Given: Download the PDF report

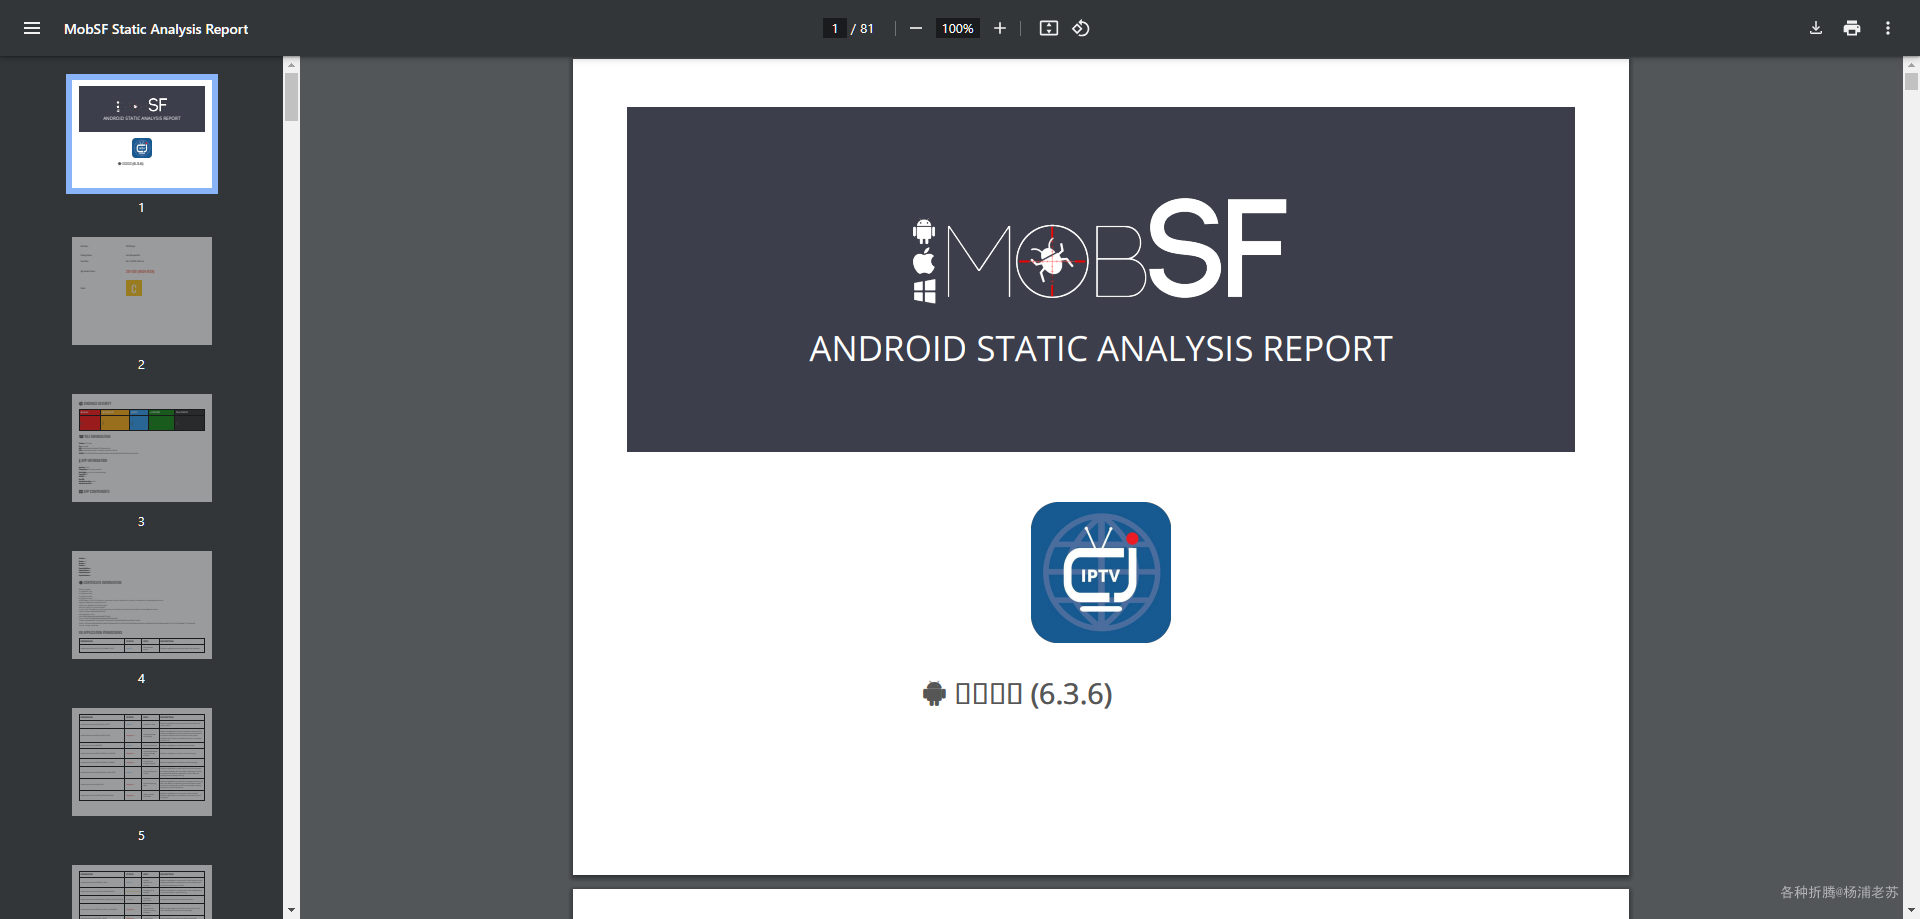Looking at the screenshot, I should 1816,28.
